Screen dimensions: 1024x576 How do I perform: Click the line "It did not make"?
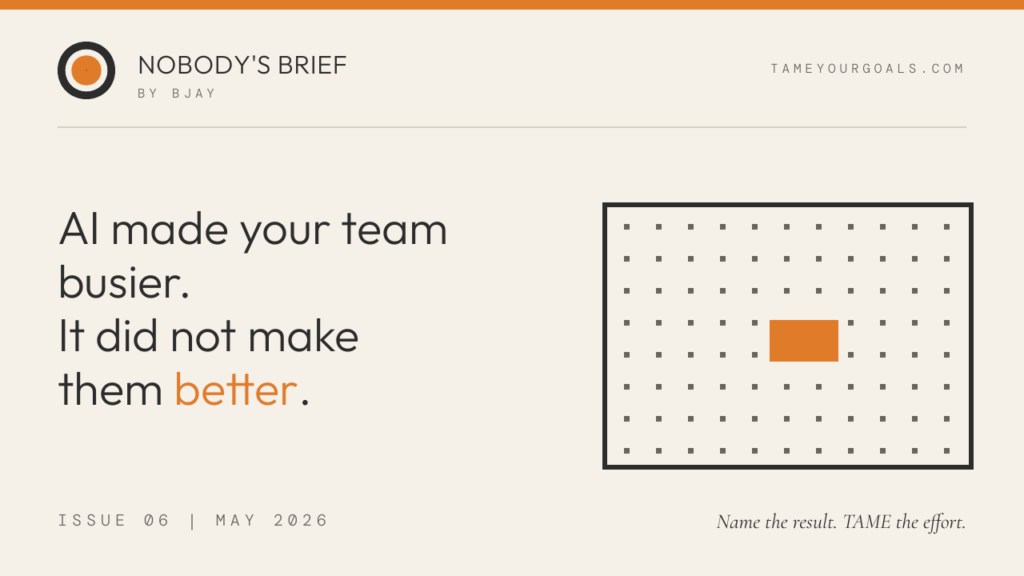click(x=209, y=336)
